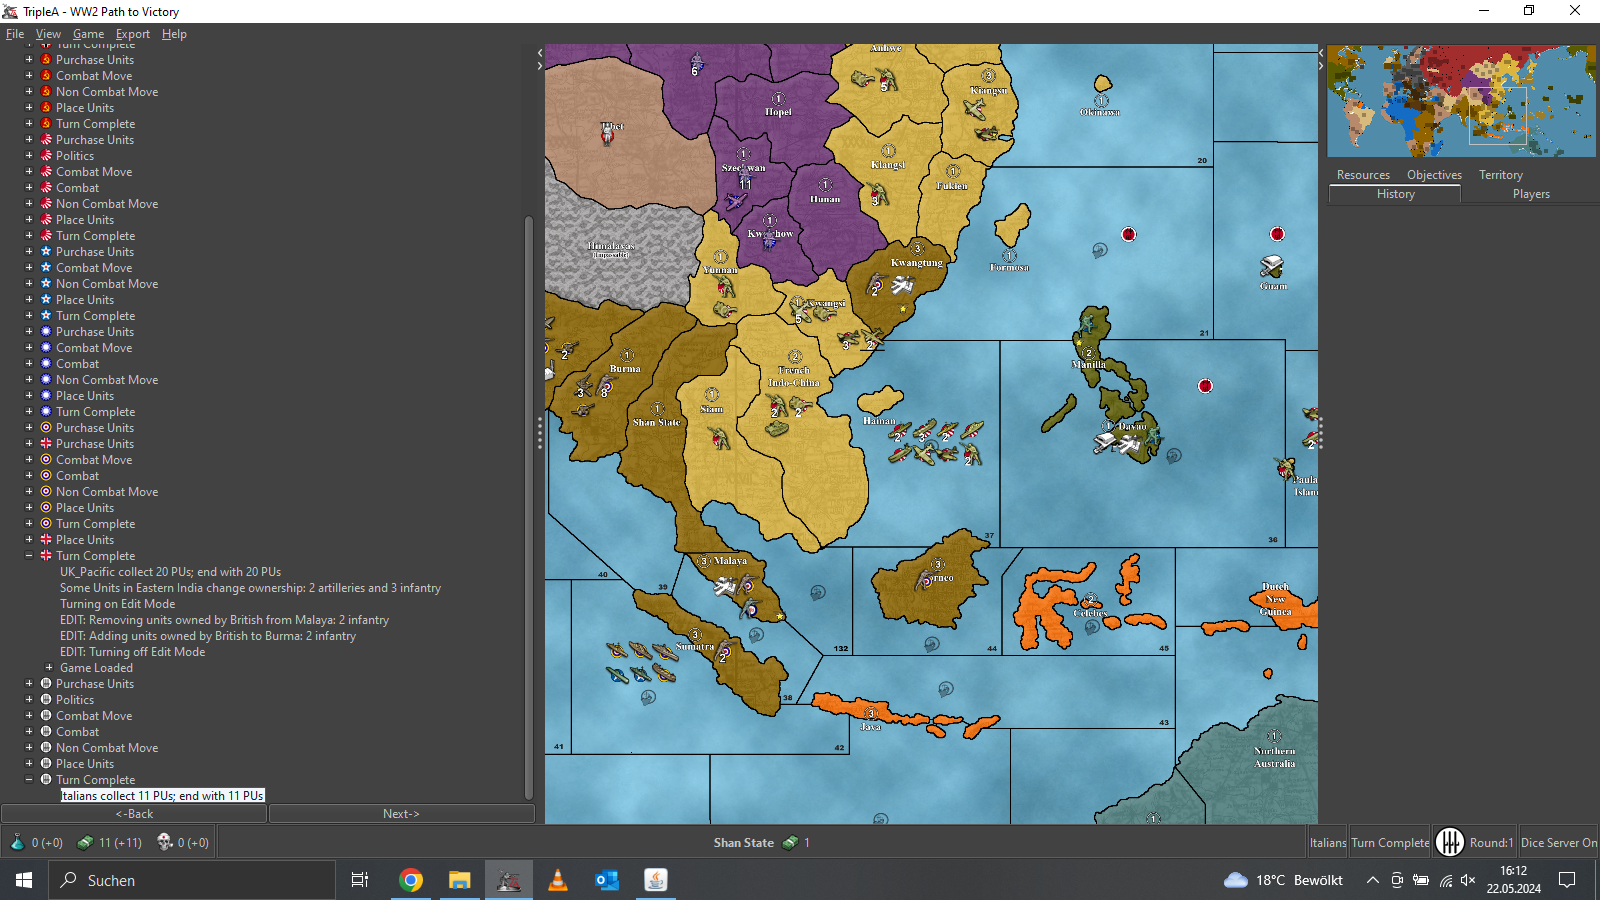Click the Next-> button
Viewport: 1600px width, 900px height.
click(401, 814)
